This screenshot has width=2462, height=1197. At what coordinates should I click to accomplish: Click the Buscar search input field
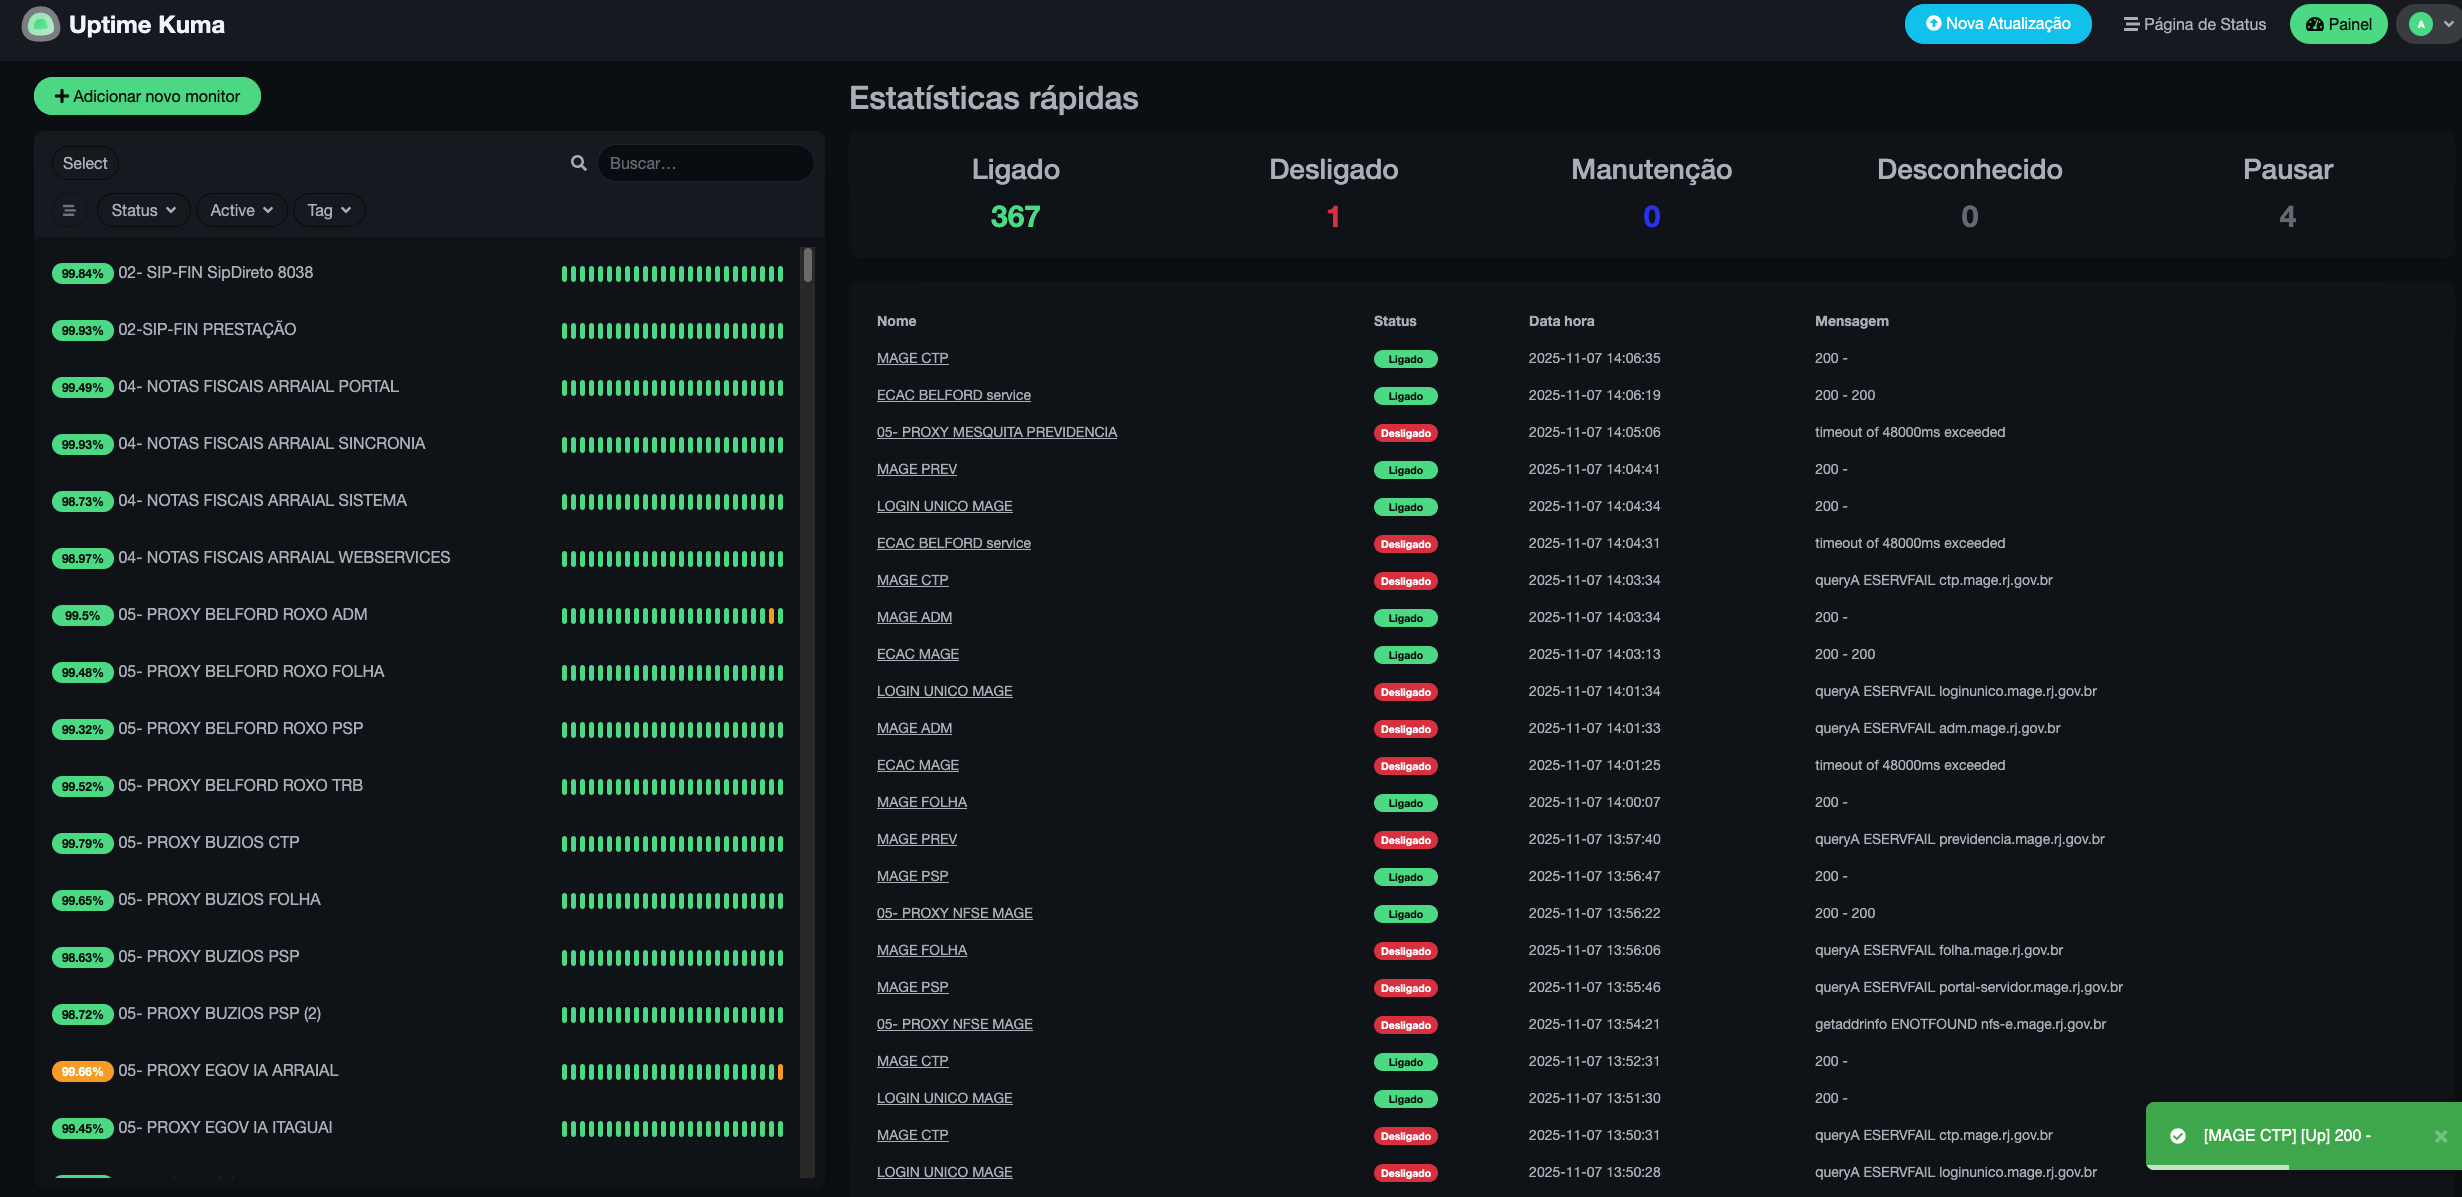pyautogui.click(x=705, y=163)
